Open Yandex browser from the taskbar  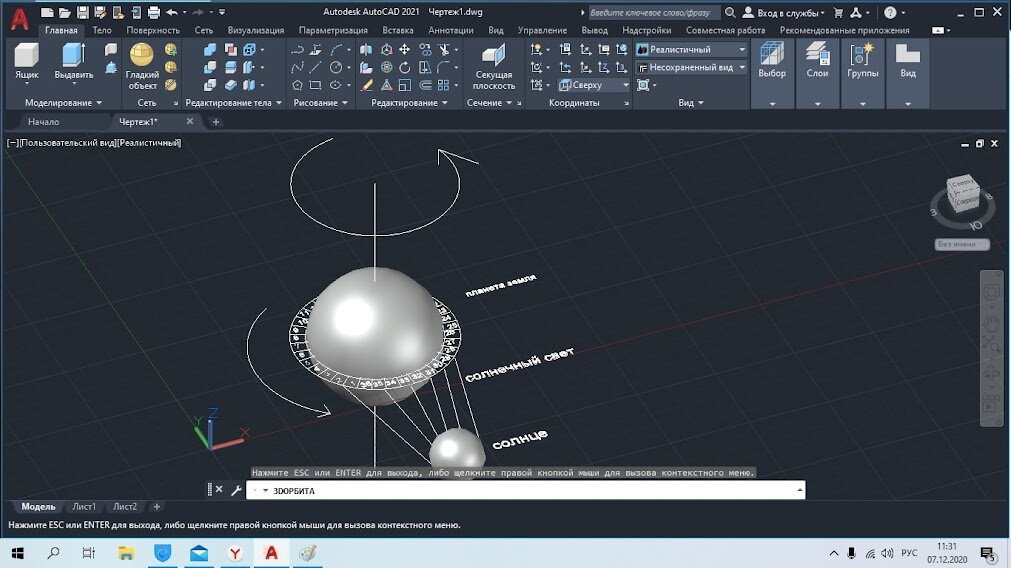tap(235, 553)
